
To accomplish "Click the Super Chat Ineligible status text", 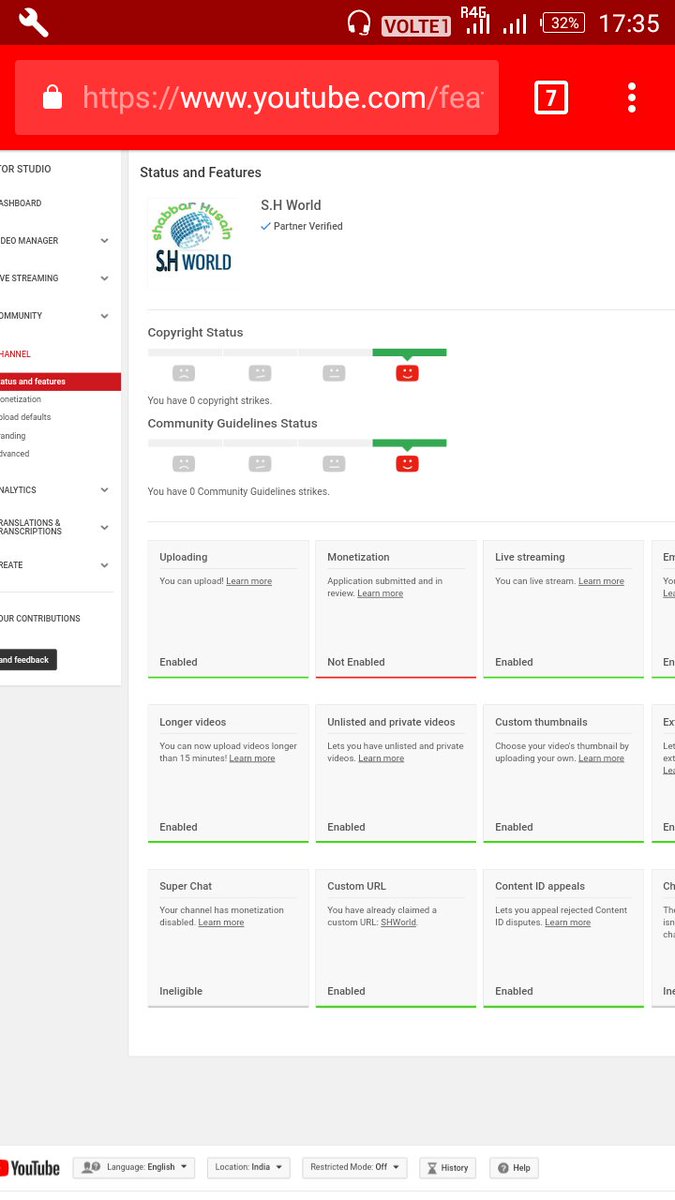I will click(x=181, y=991).
